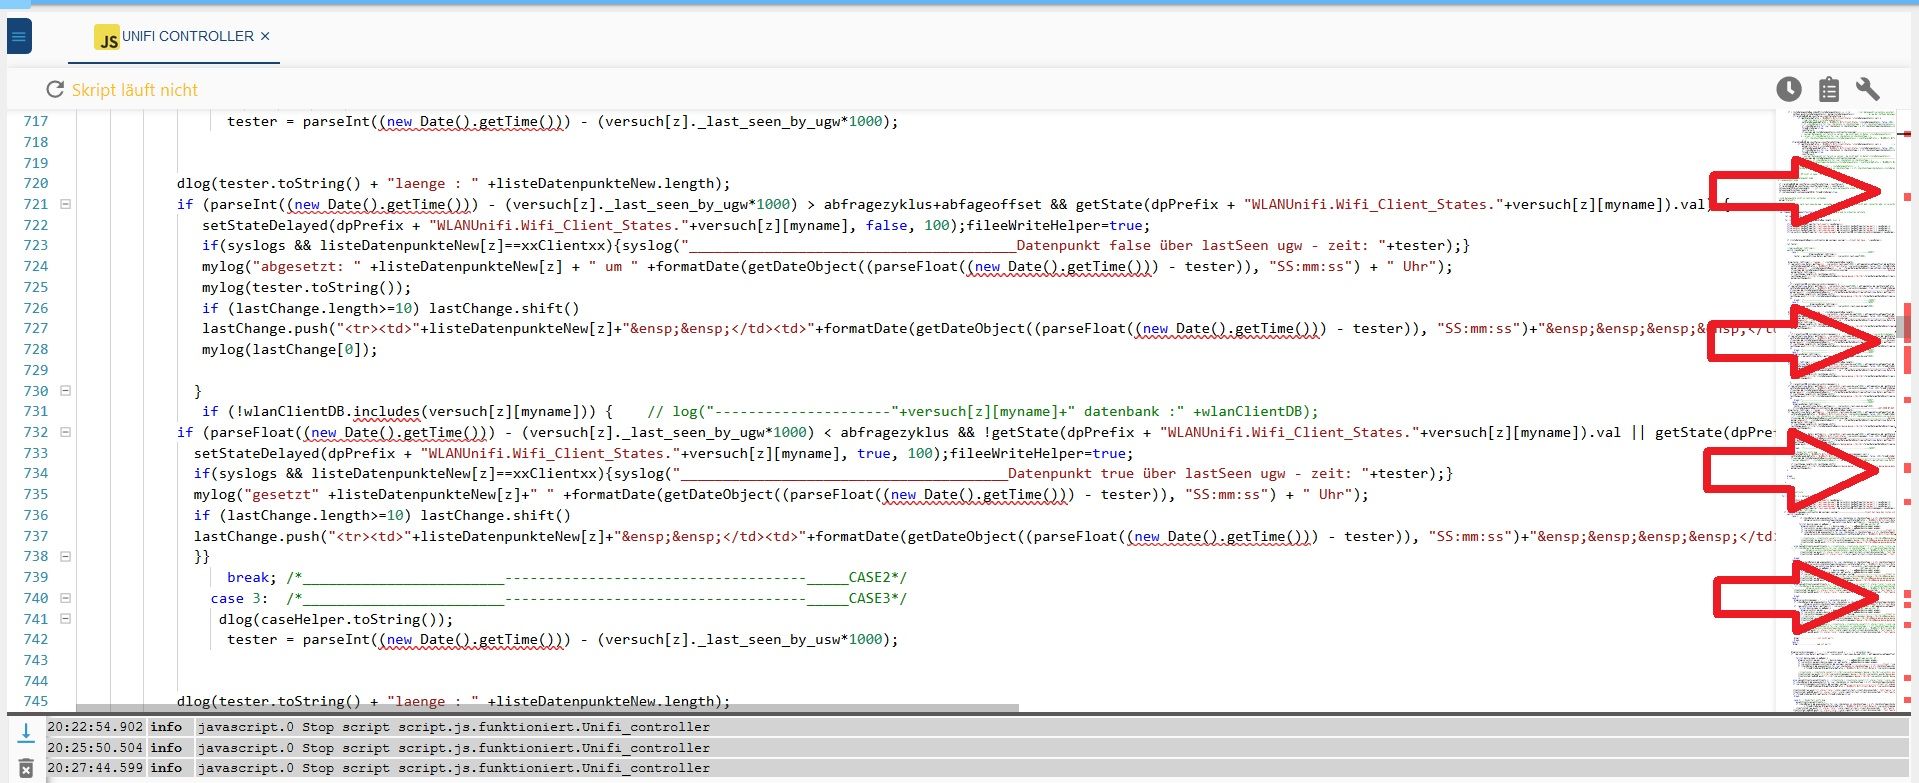Image resolution: width=1919 pixels, height=783 pixels.
Task: Click 'info' level in first log row
Action: (x=166, y=727)
